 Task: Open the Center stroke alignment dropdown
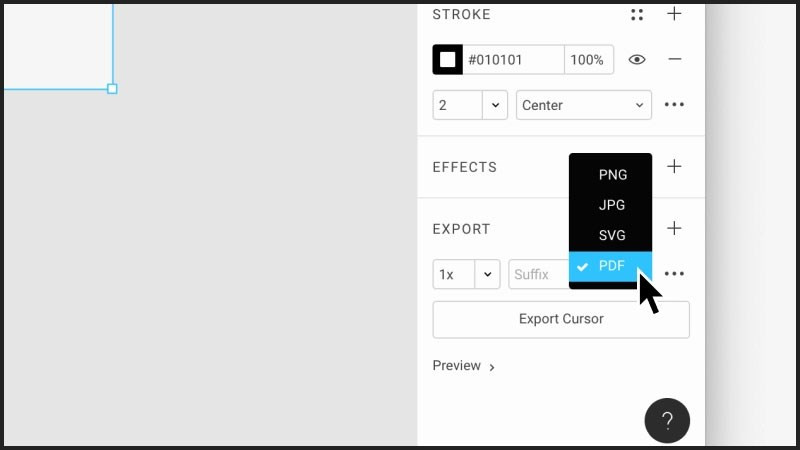click(x=584, y=105)
